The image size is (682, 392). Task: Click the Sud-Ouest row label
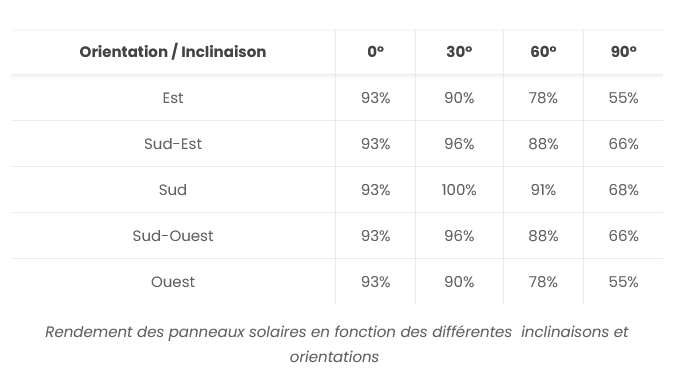point(173,236)
